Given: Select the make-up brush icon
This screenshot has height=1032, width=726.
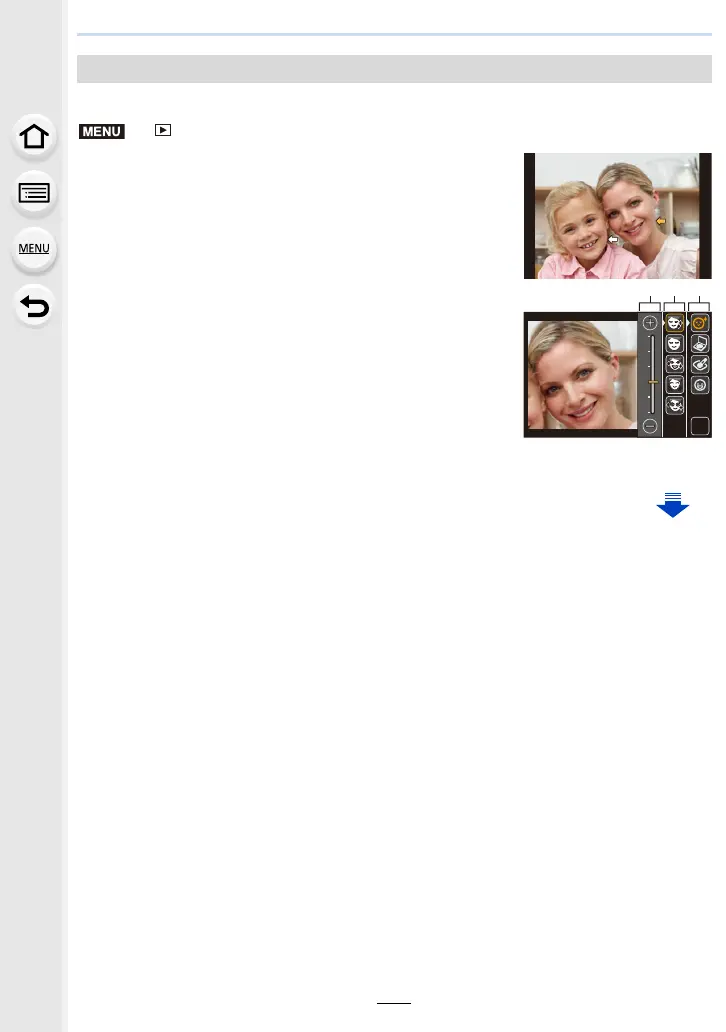Looking at the screenshot, I should coord(700,364).
